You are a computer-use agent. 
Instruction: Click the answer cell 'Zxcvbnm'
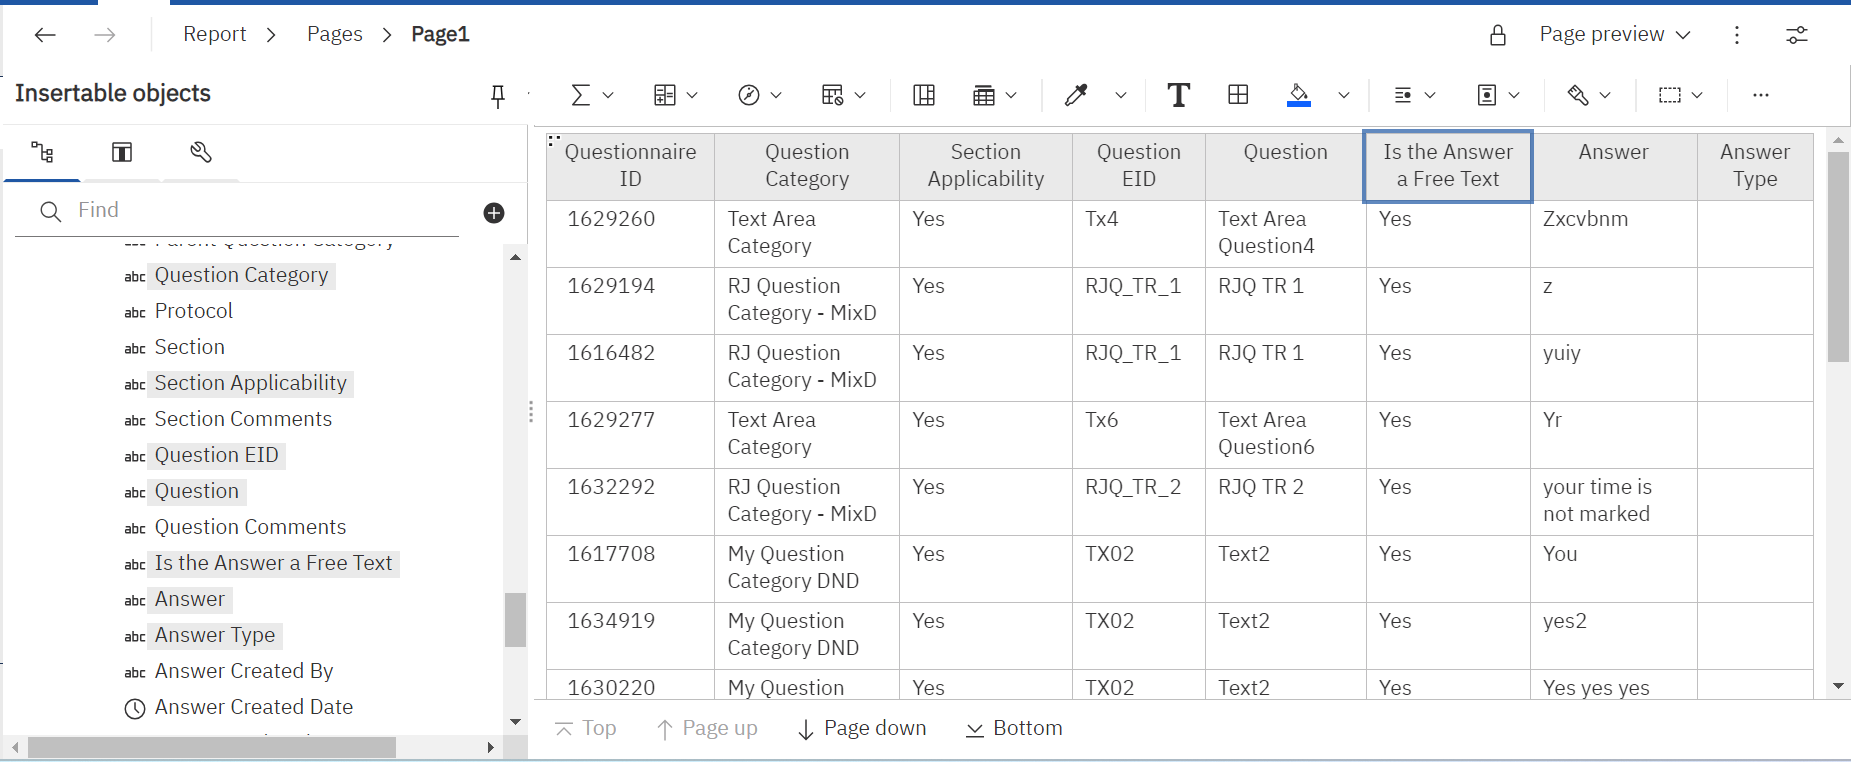click(1613, 233)
